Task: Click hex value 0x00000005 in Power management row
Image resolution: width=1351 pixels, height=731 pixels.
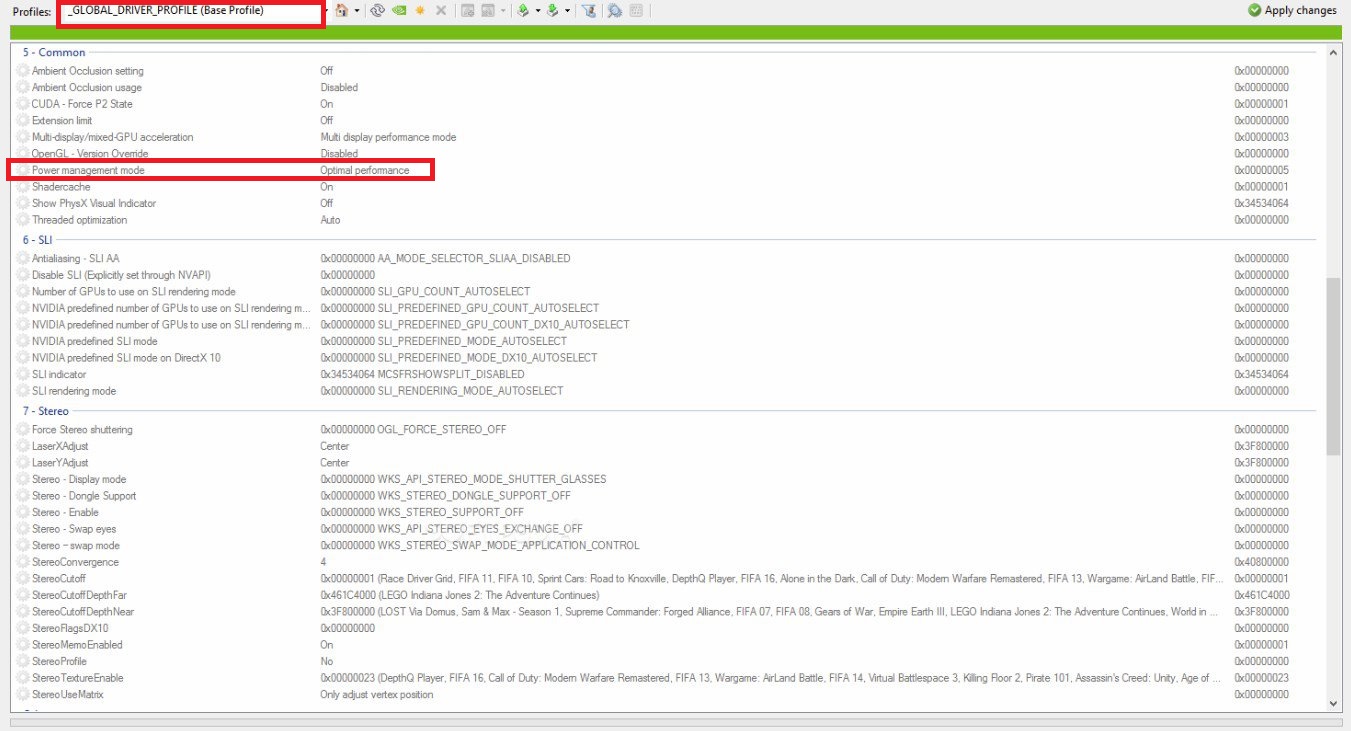Action: [x=1261, y=170]
